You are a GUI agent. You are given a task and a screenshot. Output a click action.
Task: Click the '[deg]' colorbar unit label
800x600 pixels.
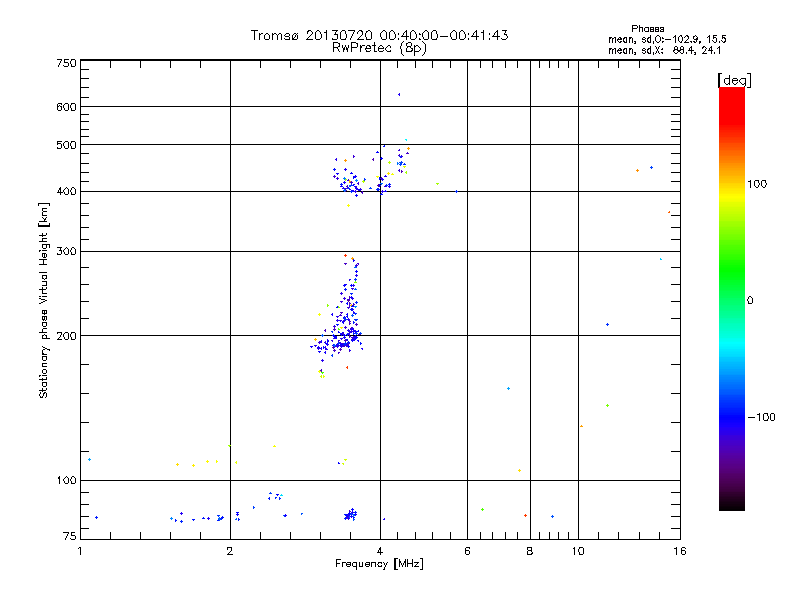click(734, 80)
